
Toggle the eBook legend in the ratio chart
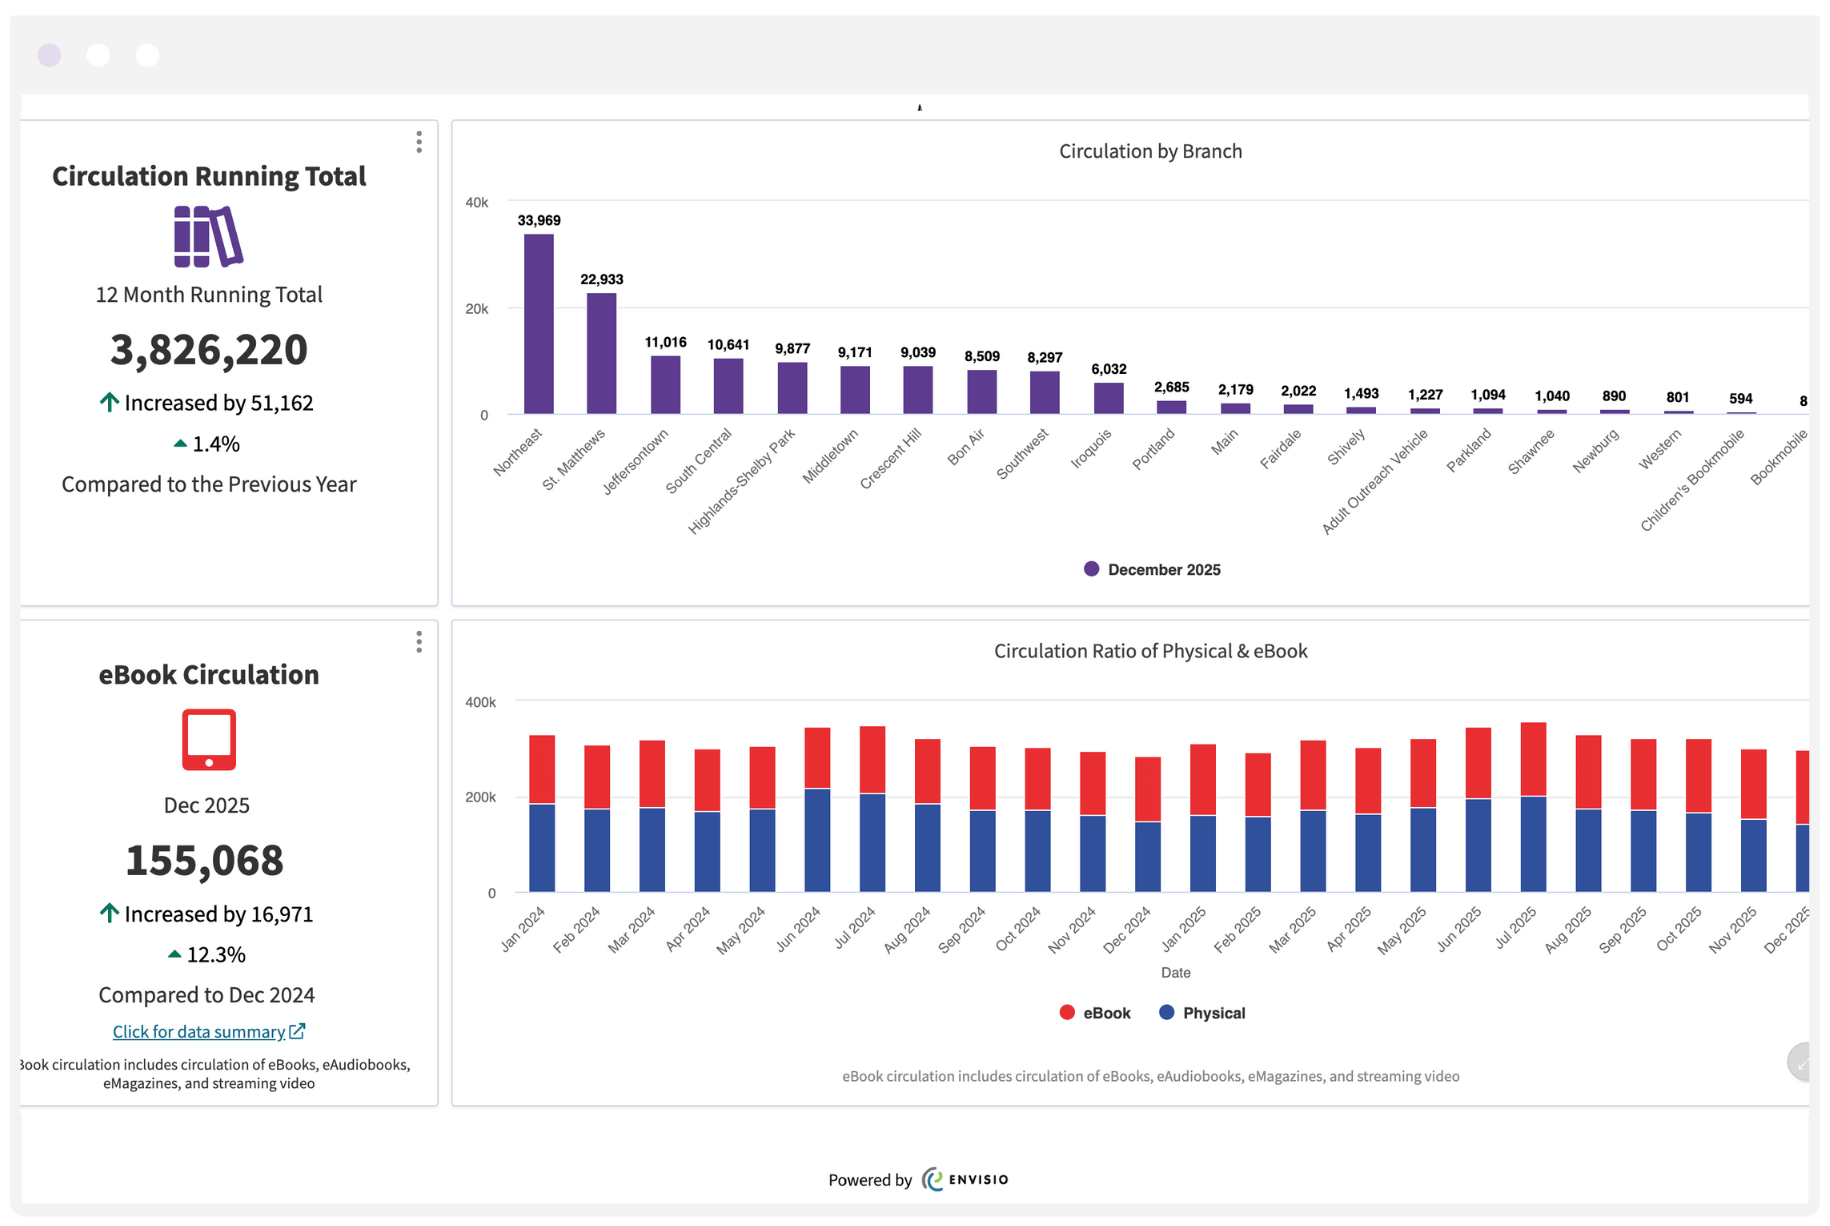coord(1096,1012)
